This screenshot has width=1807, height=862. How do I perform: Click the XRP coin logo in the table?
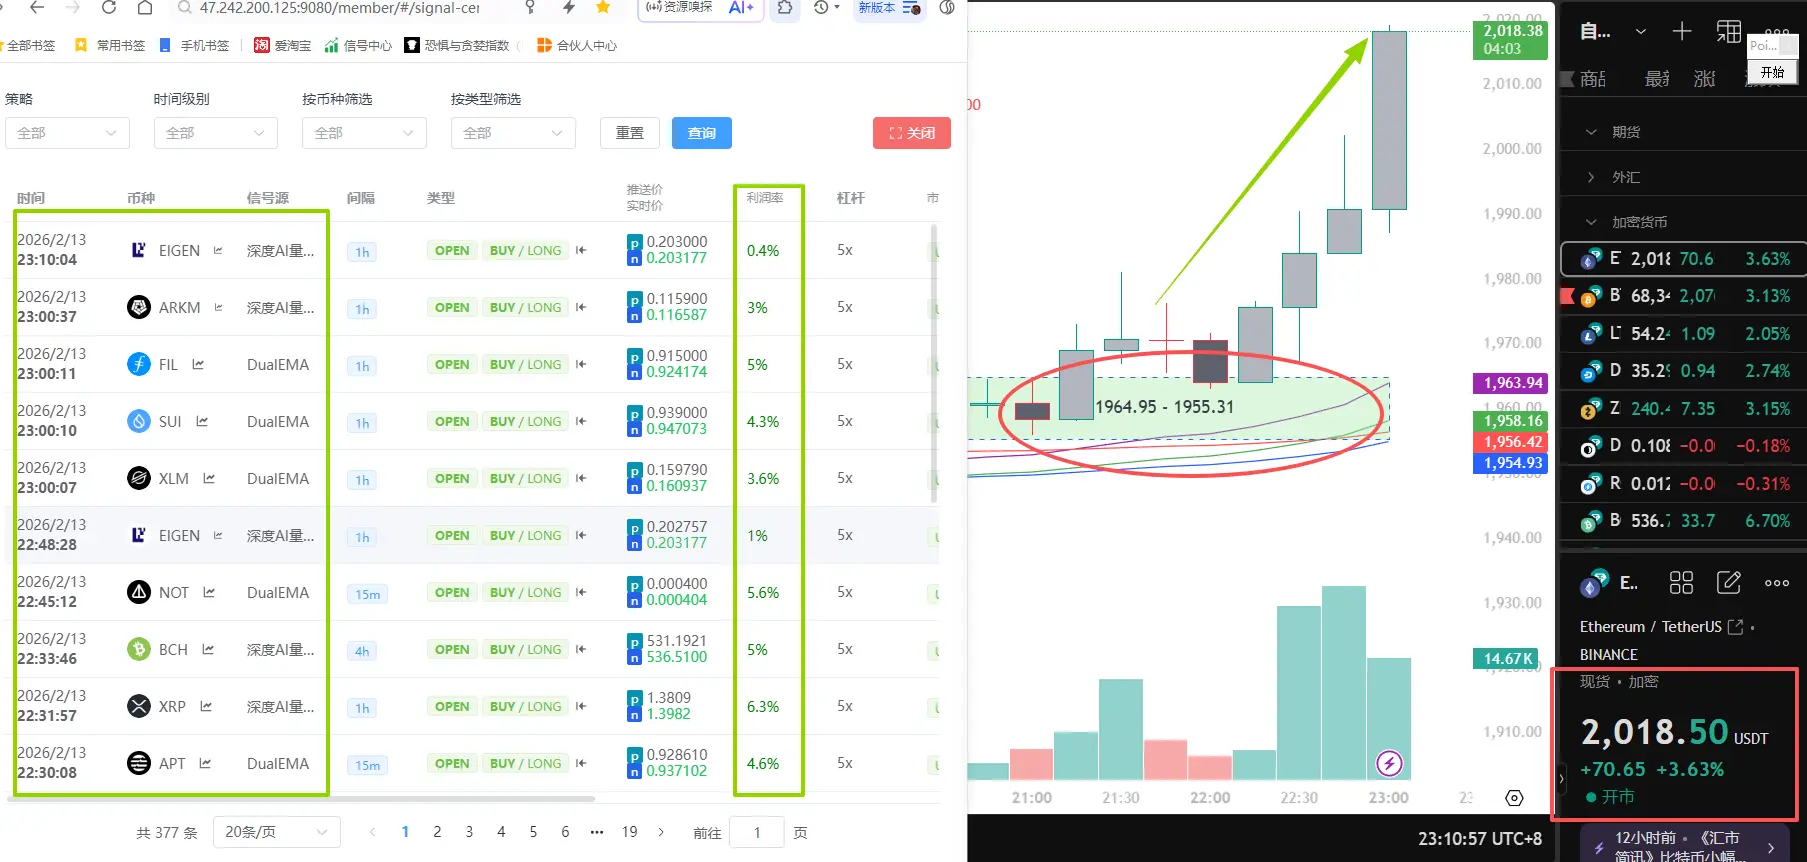(x=139, y=706)
